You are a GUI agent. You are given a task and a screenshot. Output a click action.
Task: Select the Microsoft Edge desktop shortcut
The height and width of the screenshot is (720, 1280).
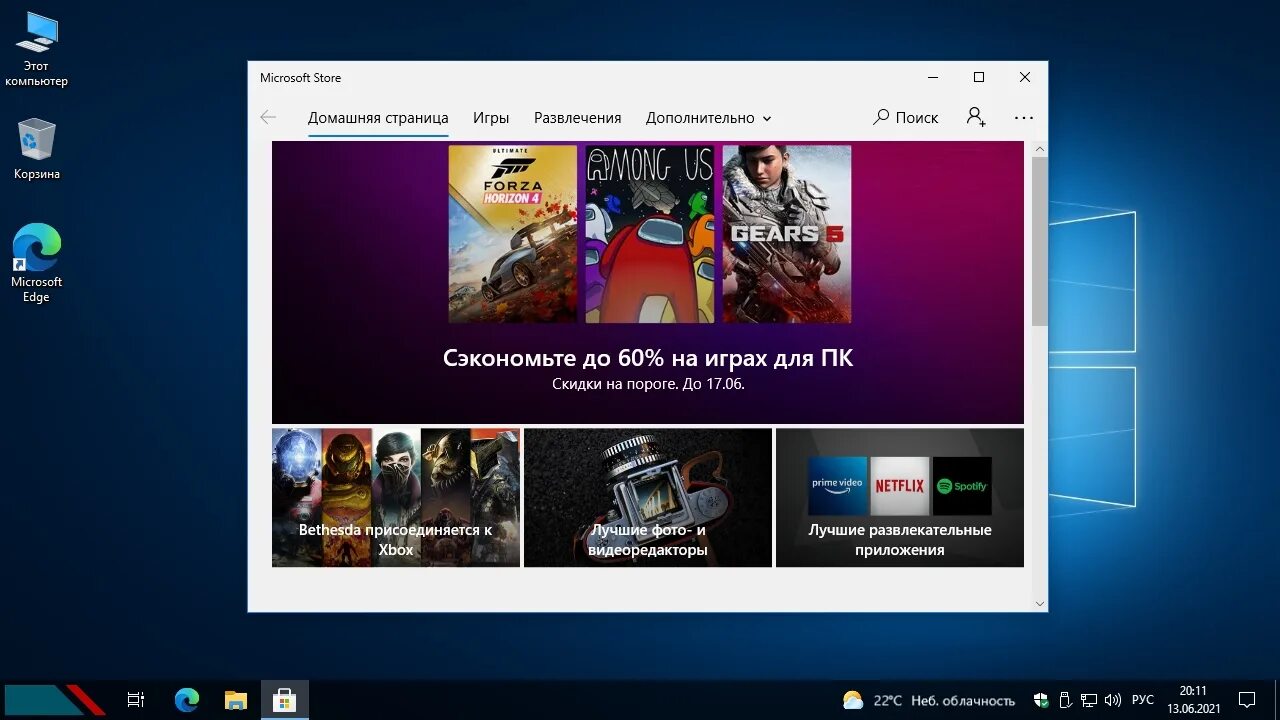pos(37,263)
